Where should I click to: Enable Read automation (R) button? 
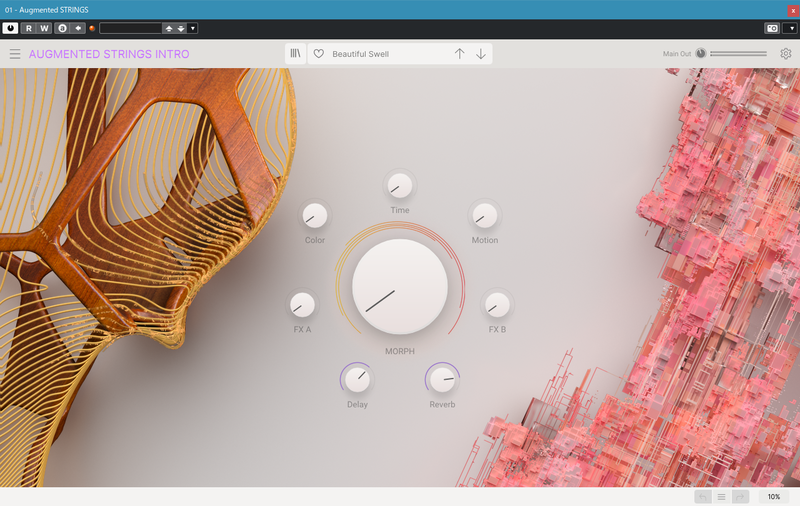29,28
